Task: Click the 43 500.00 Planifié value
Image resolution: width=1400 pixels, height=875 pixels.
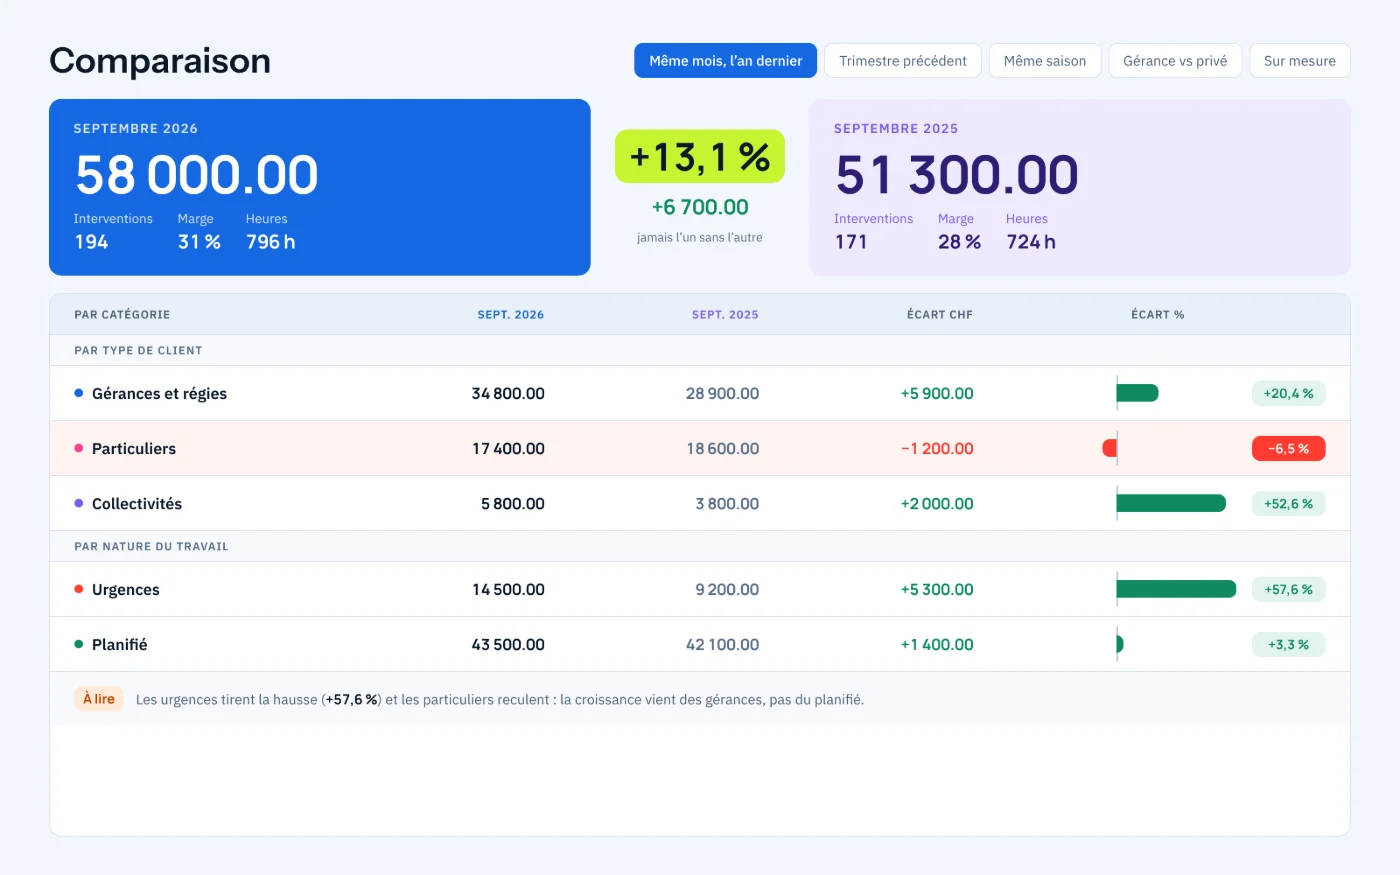Action: tap(508, 644)
